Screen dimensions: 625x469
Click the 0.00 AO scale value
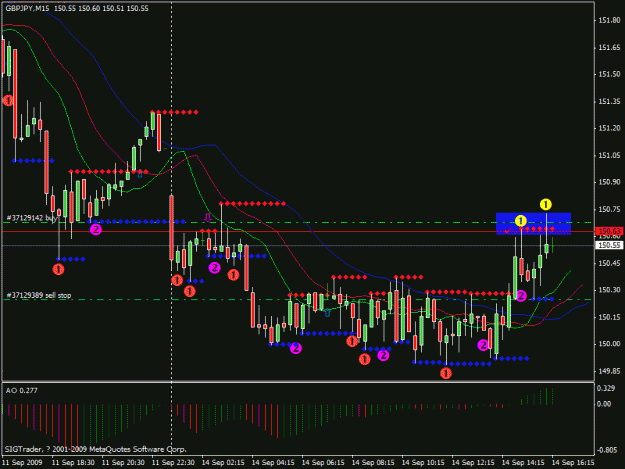point(604,404)
